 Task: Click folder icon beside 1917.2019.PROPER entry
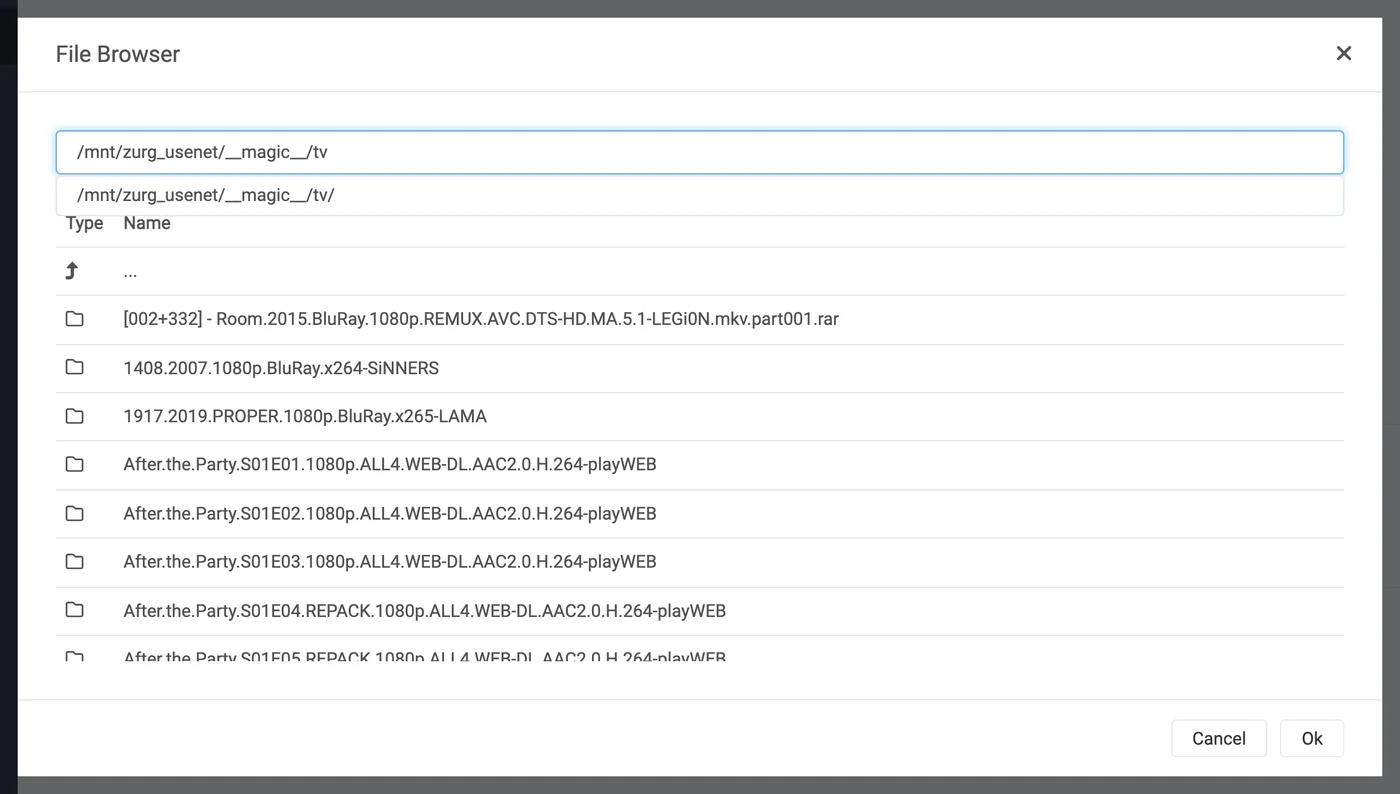[x=74, y=416]
